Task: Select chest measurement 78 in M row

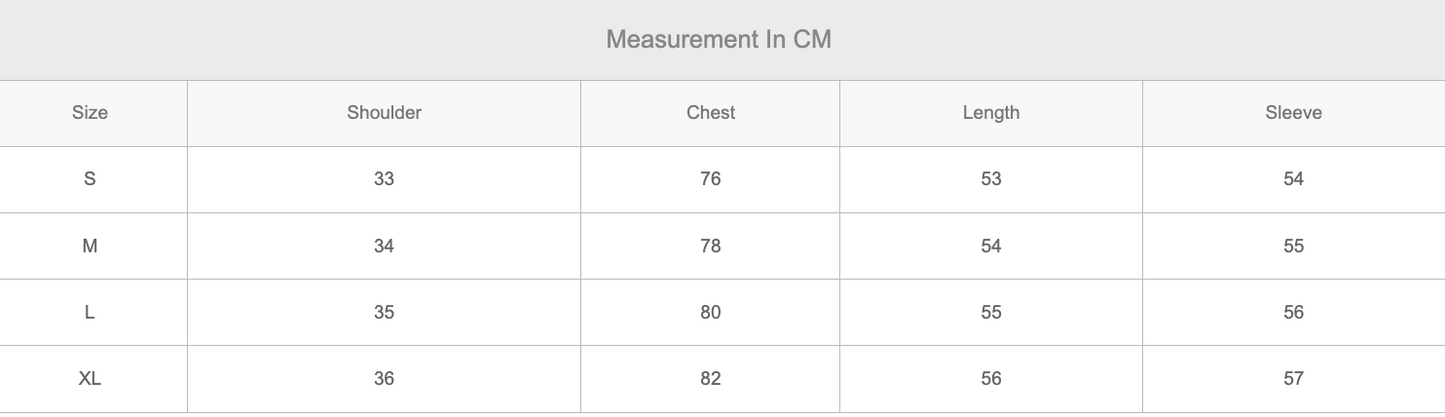Action: tap(710, 246)
